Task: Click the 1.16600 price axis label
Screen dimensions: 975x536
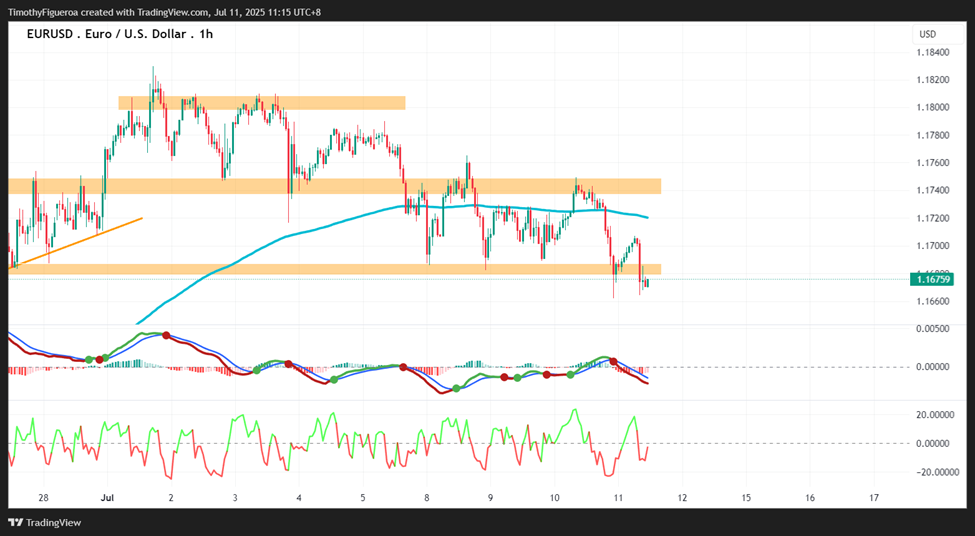Action: [933, 301]
